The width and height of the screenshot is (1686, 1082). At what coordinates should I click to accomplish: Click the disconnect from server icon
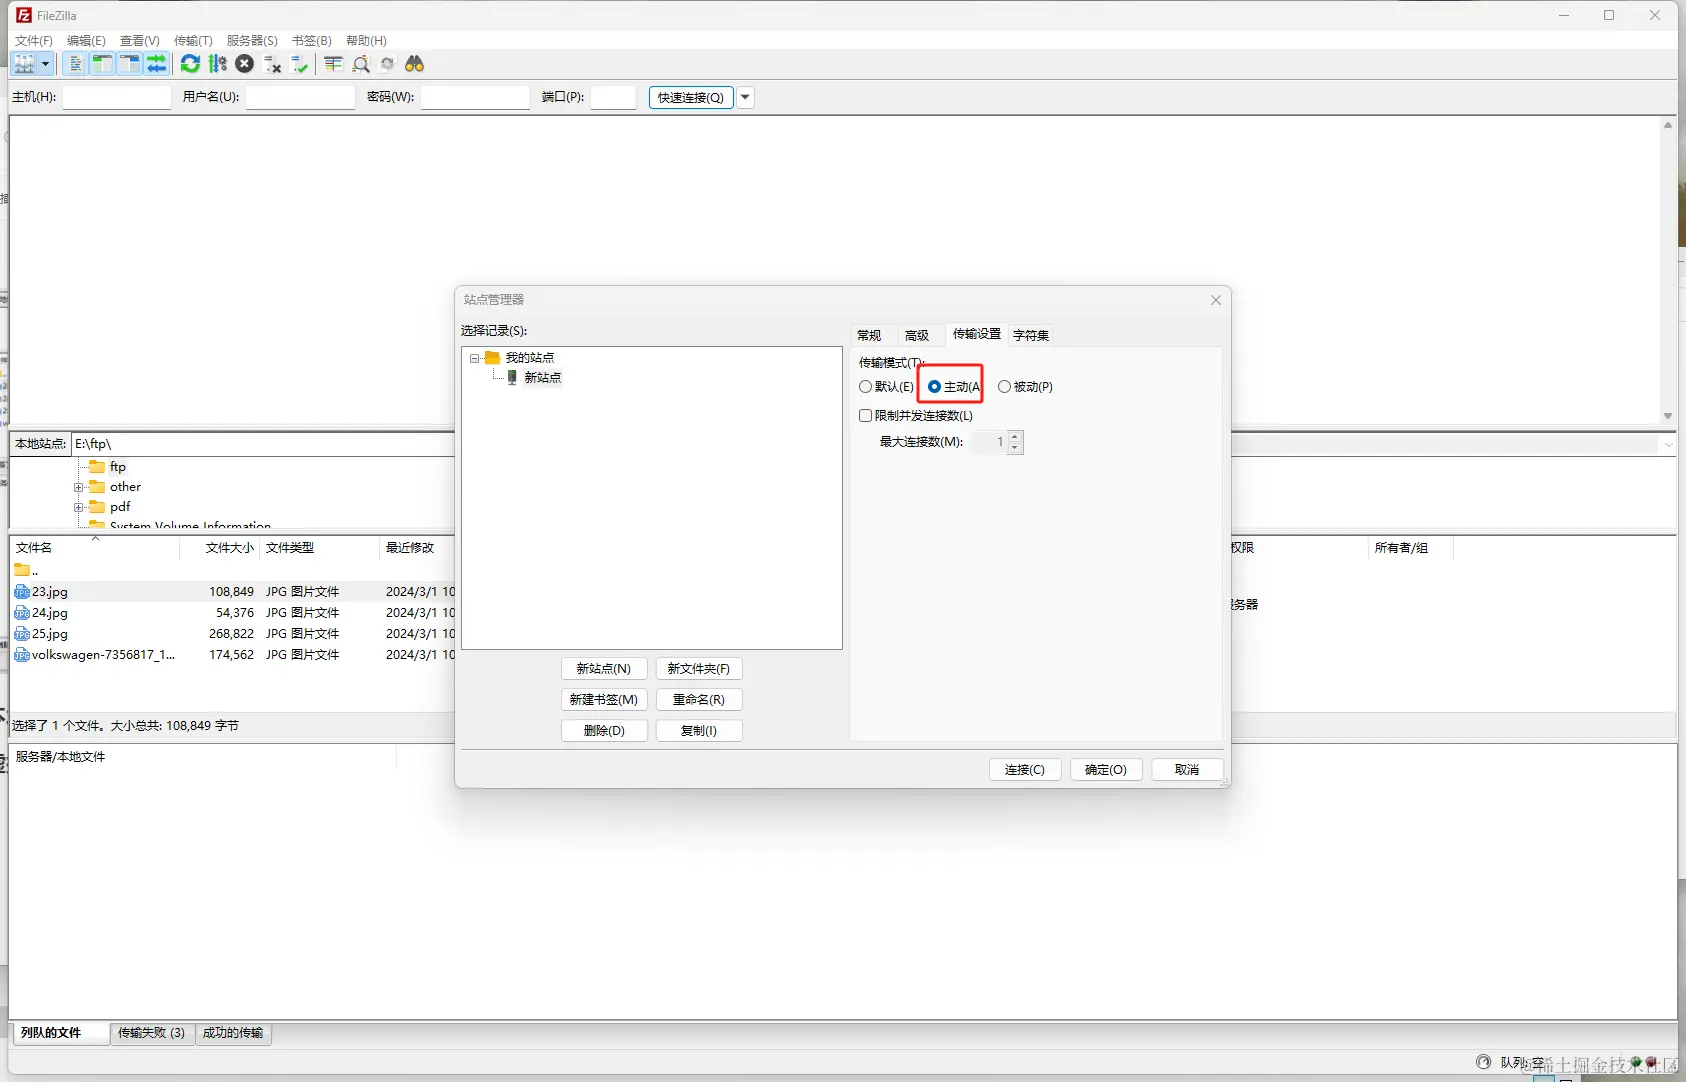[272, 64]
